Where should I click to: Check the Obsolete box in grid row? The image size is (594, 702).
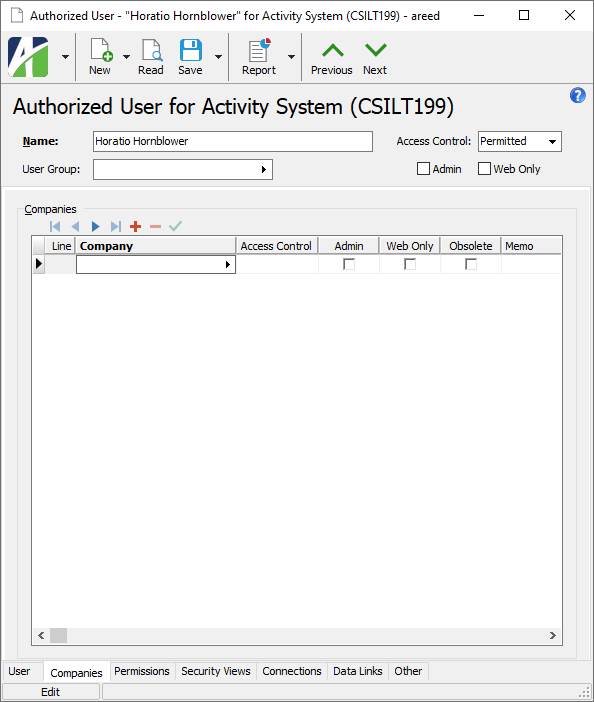click(470, 264)
